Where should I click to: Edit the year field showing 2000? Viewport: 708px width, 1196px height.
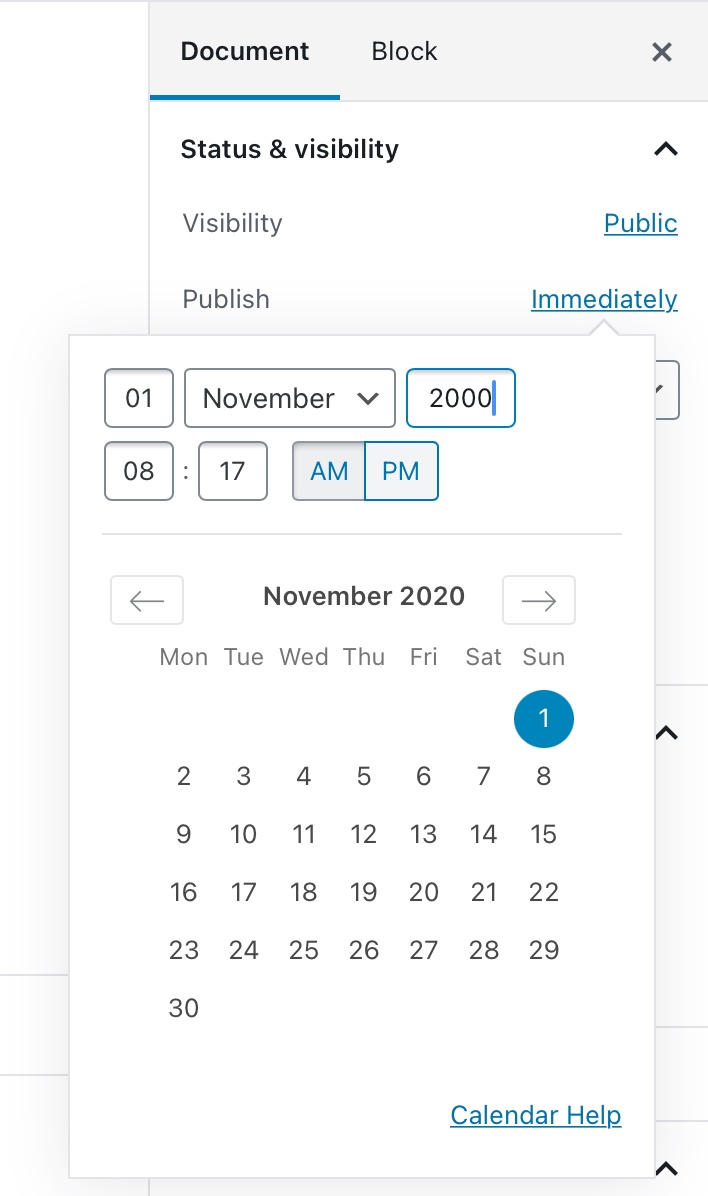(x=460, y=397)
